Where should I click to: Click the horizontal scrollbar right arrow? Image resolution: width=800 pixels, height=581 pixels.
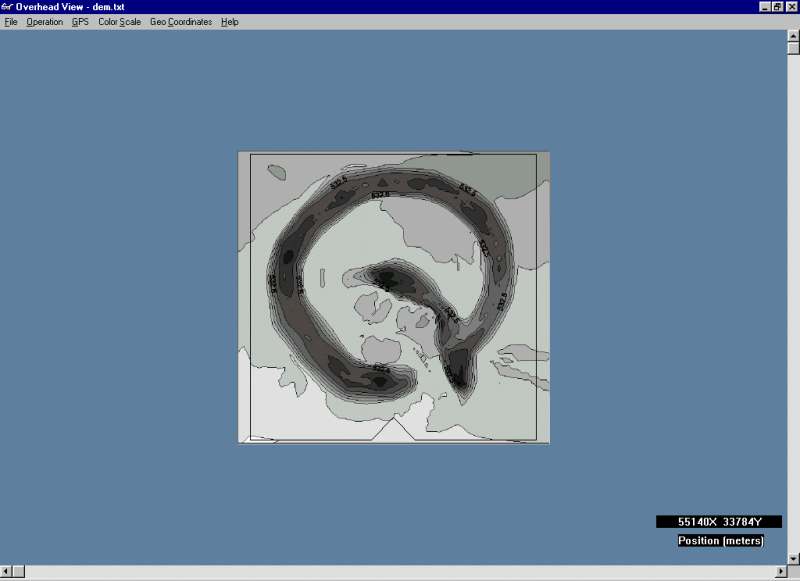click(x=778, y=572)
